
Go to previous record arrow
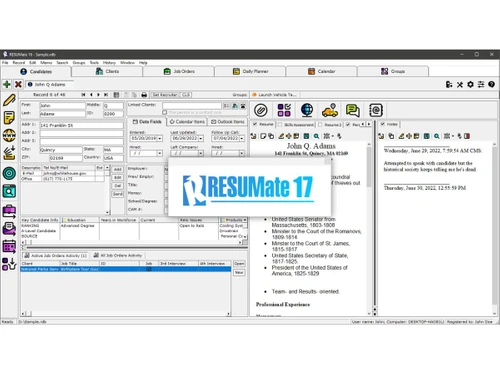91,95
